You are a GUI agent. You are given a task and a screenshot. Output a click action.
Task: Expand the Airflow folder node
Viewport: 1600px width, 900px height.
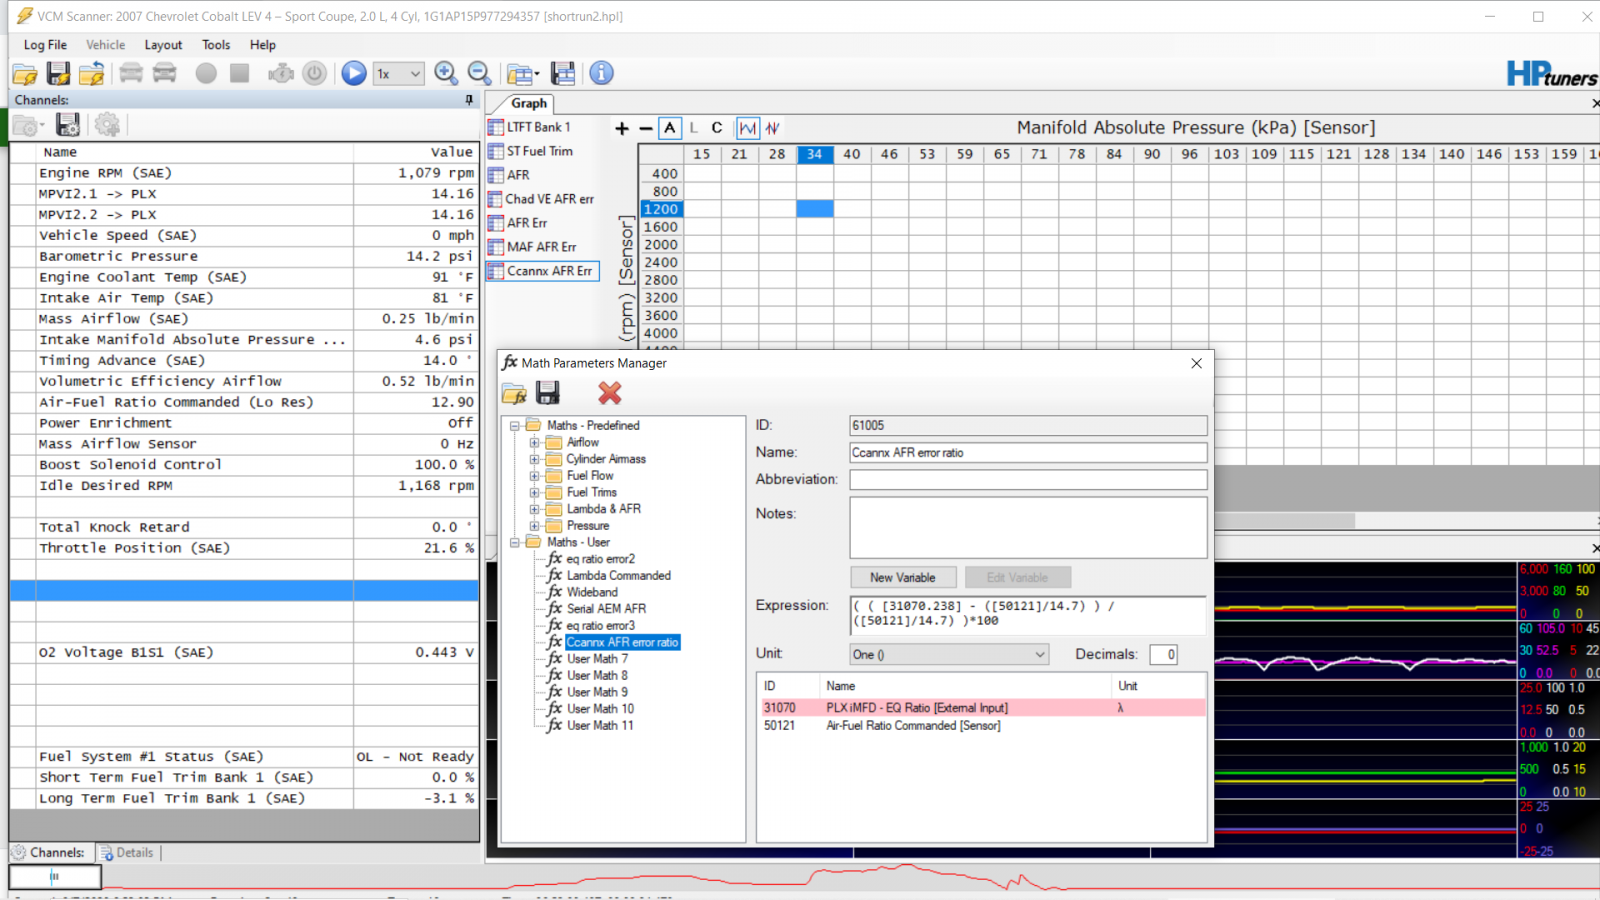click(534, 442)
